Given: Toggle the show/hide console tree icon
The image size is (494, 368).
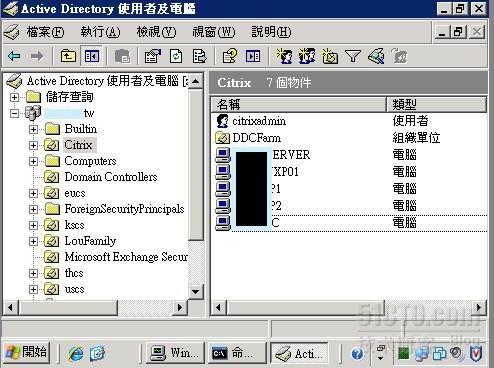Looking at the screenshot, I should 92,56.
